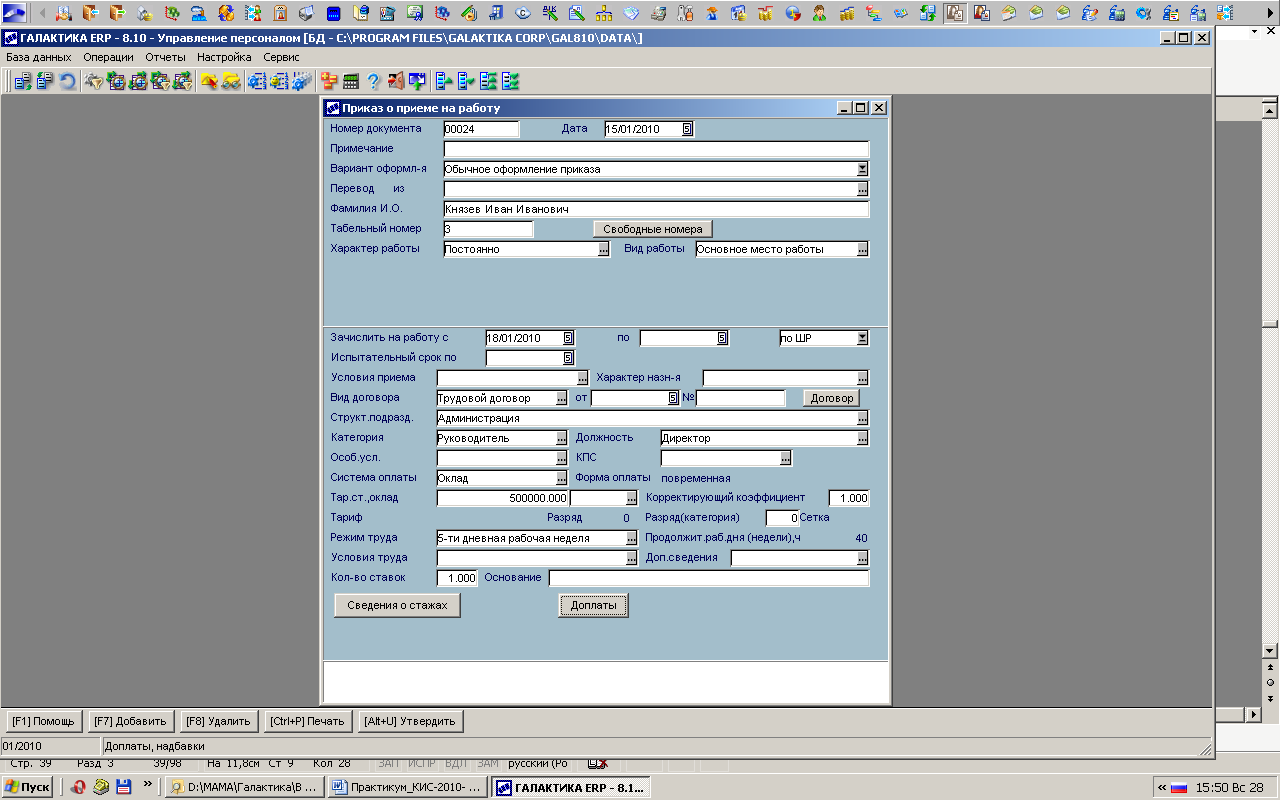The width and height of the screenshot is (1280, 800).
Task: Switch to D:\МАМА\Галактика taskbar window
Action: [x=244, y=787]
